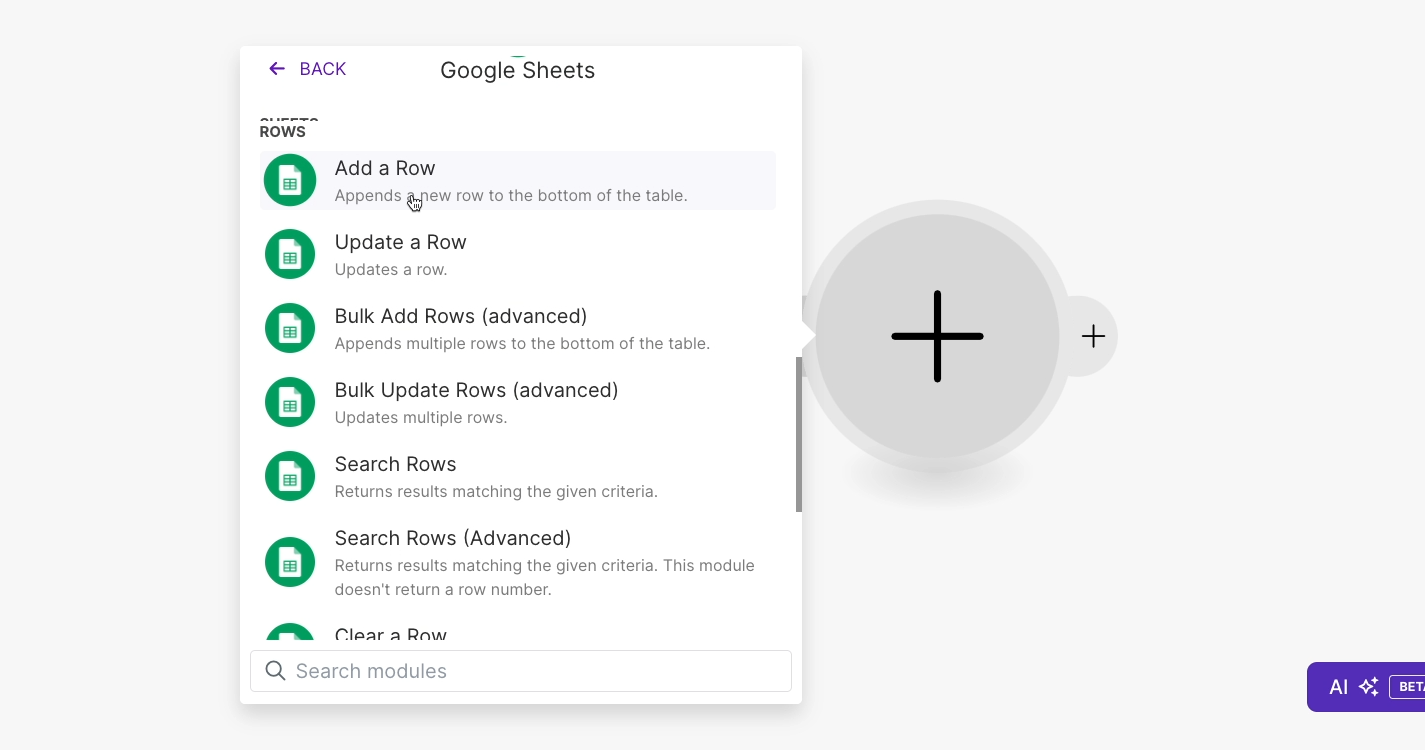Image resolution: width=1425 pixels, height=750 pixels.
Task: Click the Add a Row Google Sheets icon
Action: pyautogui.click(x=290, y=180)
